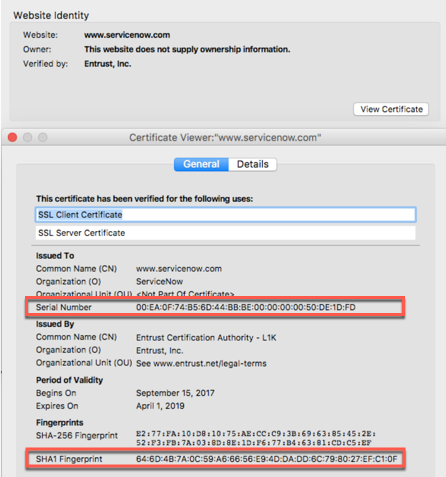Select the SSL Server Certificate entry
The width and height of the screenshot is (446, 477).
click(x=225, y=233)
